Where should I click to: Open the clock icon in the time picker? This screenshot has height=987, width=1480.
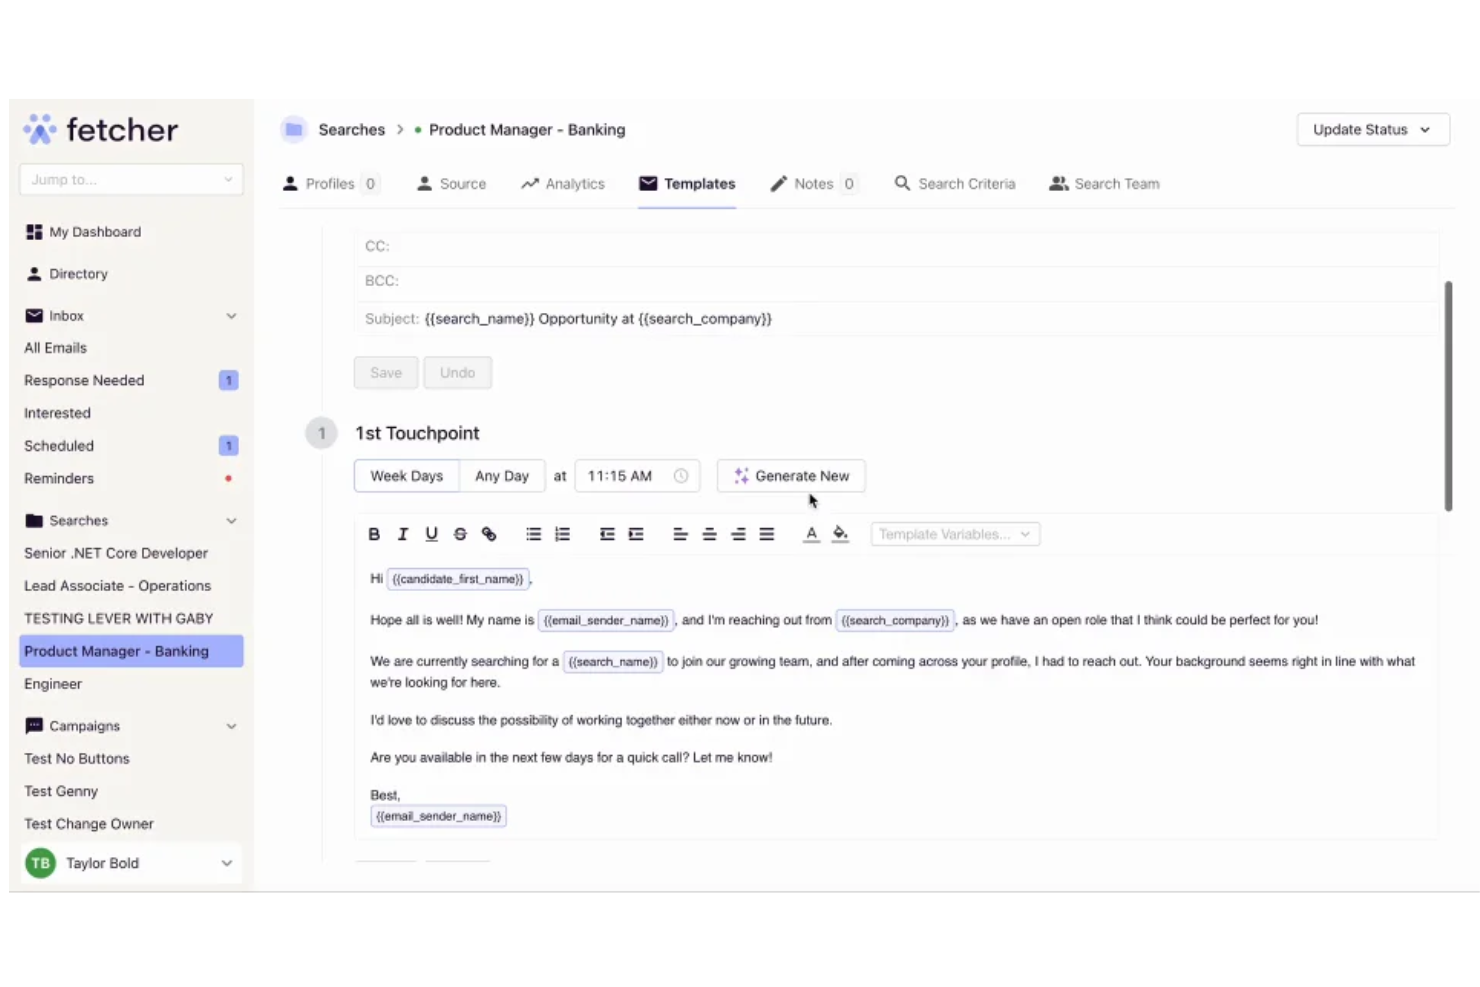[681, 476]
